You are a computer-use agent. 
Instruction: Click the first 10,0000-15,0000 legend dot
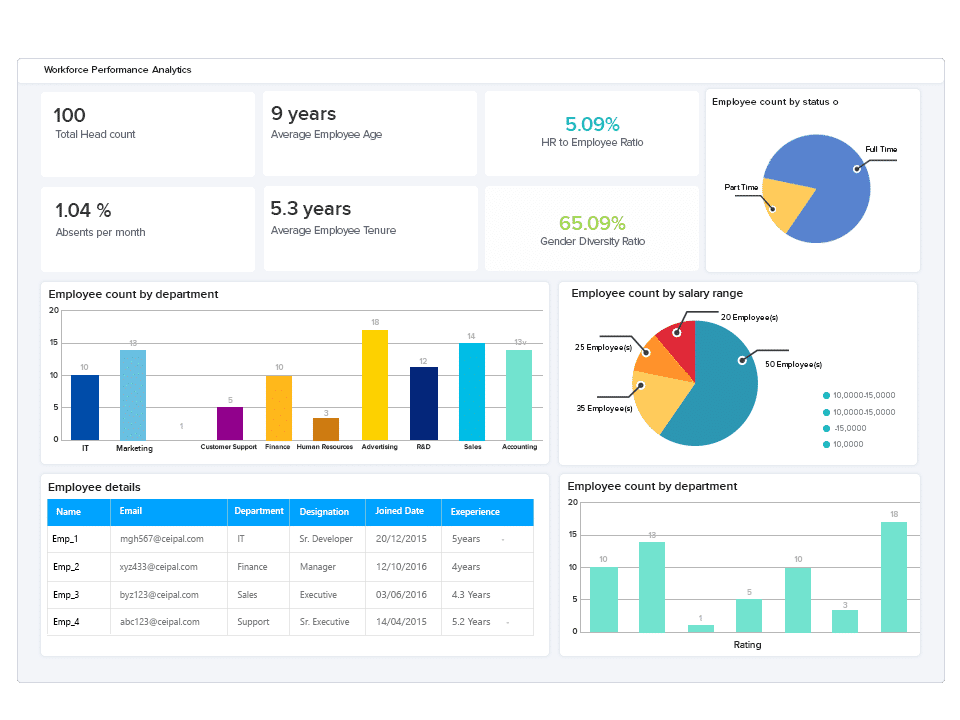tap(827, 396)
